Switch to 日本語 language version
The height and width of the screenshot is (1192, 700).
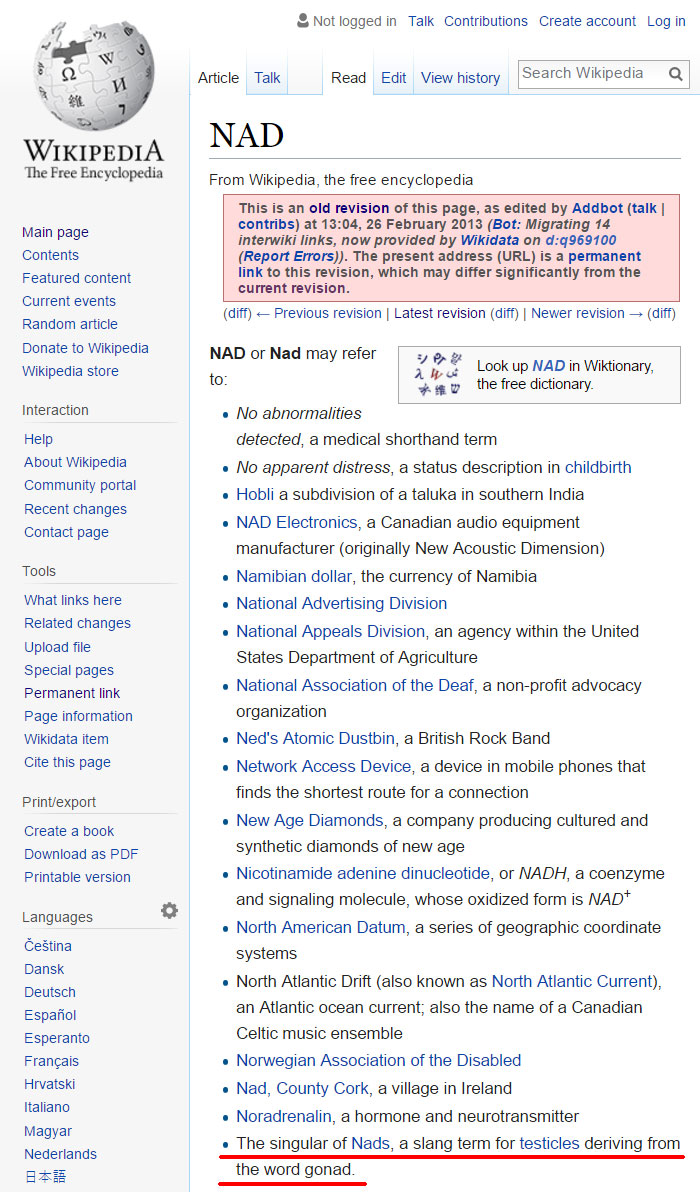[x=45, y=1176]
